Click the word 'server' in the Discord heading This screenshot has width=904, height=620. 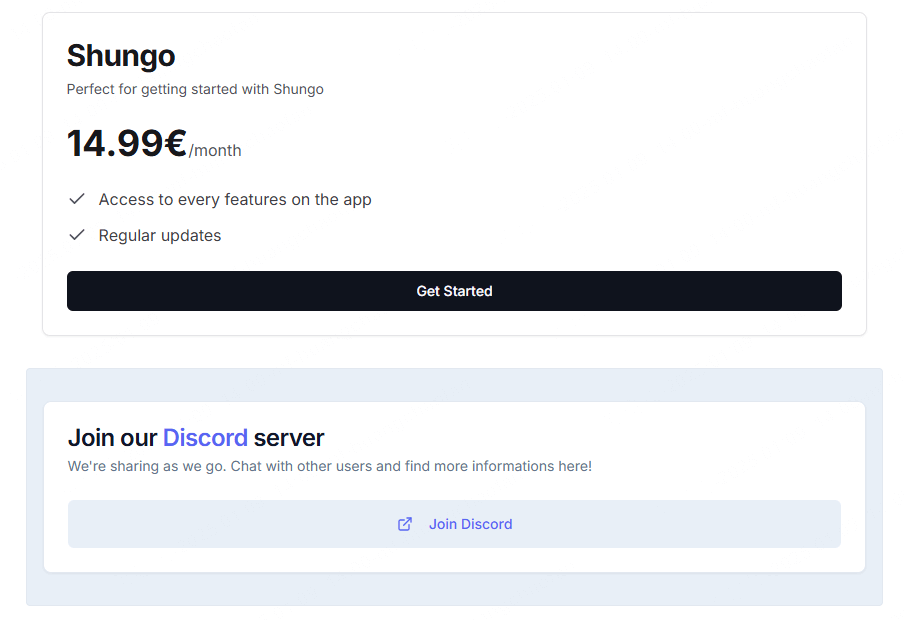coord(289,437)
